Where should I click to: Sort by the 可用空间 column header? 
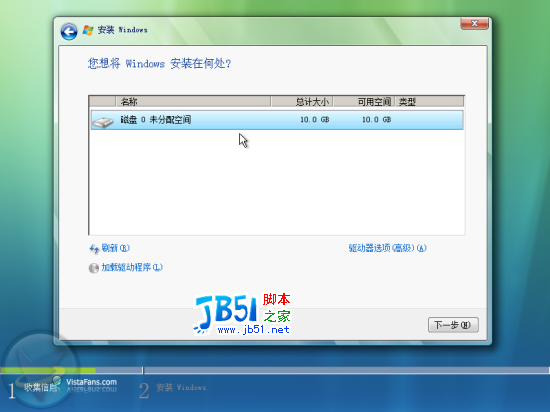[x=364, y=102]
